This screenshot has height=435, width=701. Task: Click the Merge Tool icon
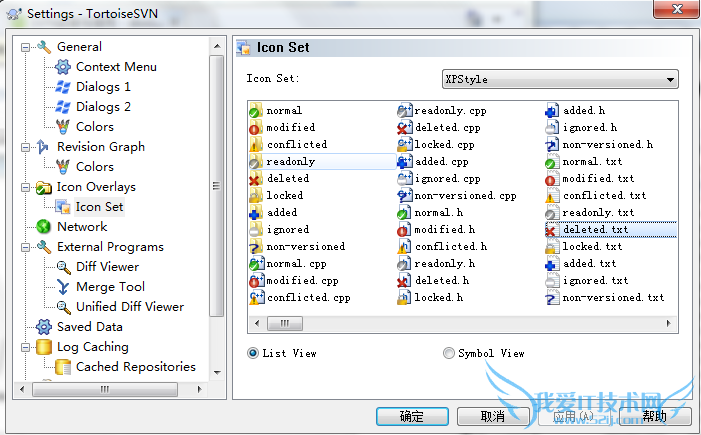[x=63, y=287]
